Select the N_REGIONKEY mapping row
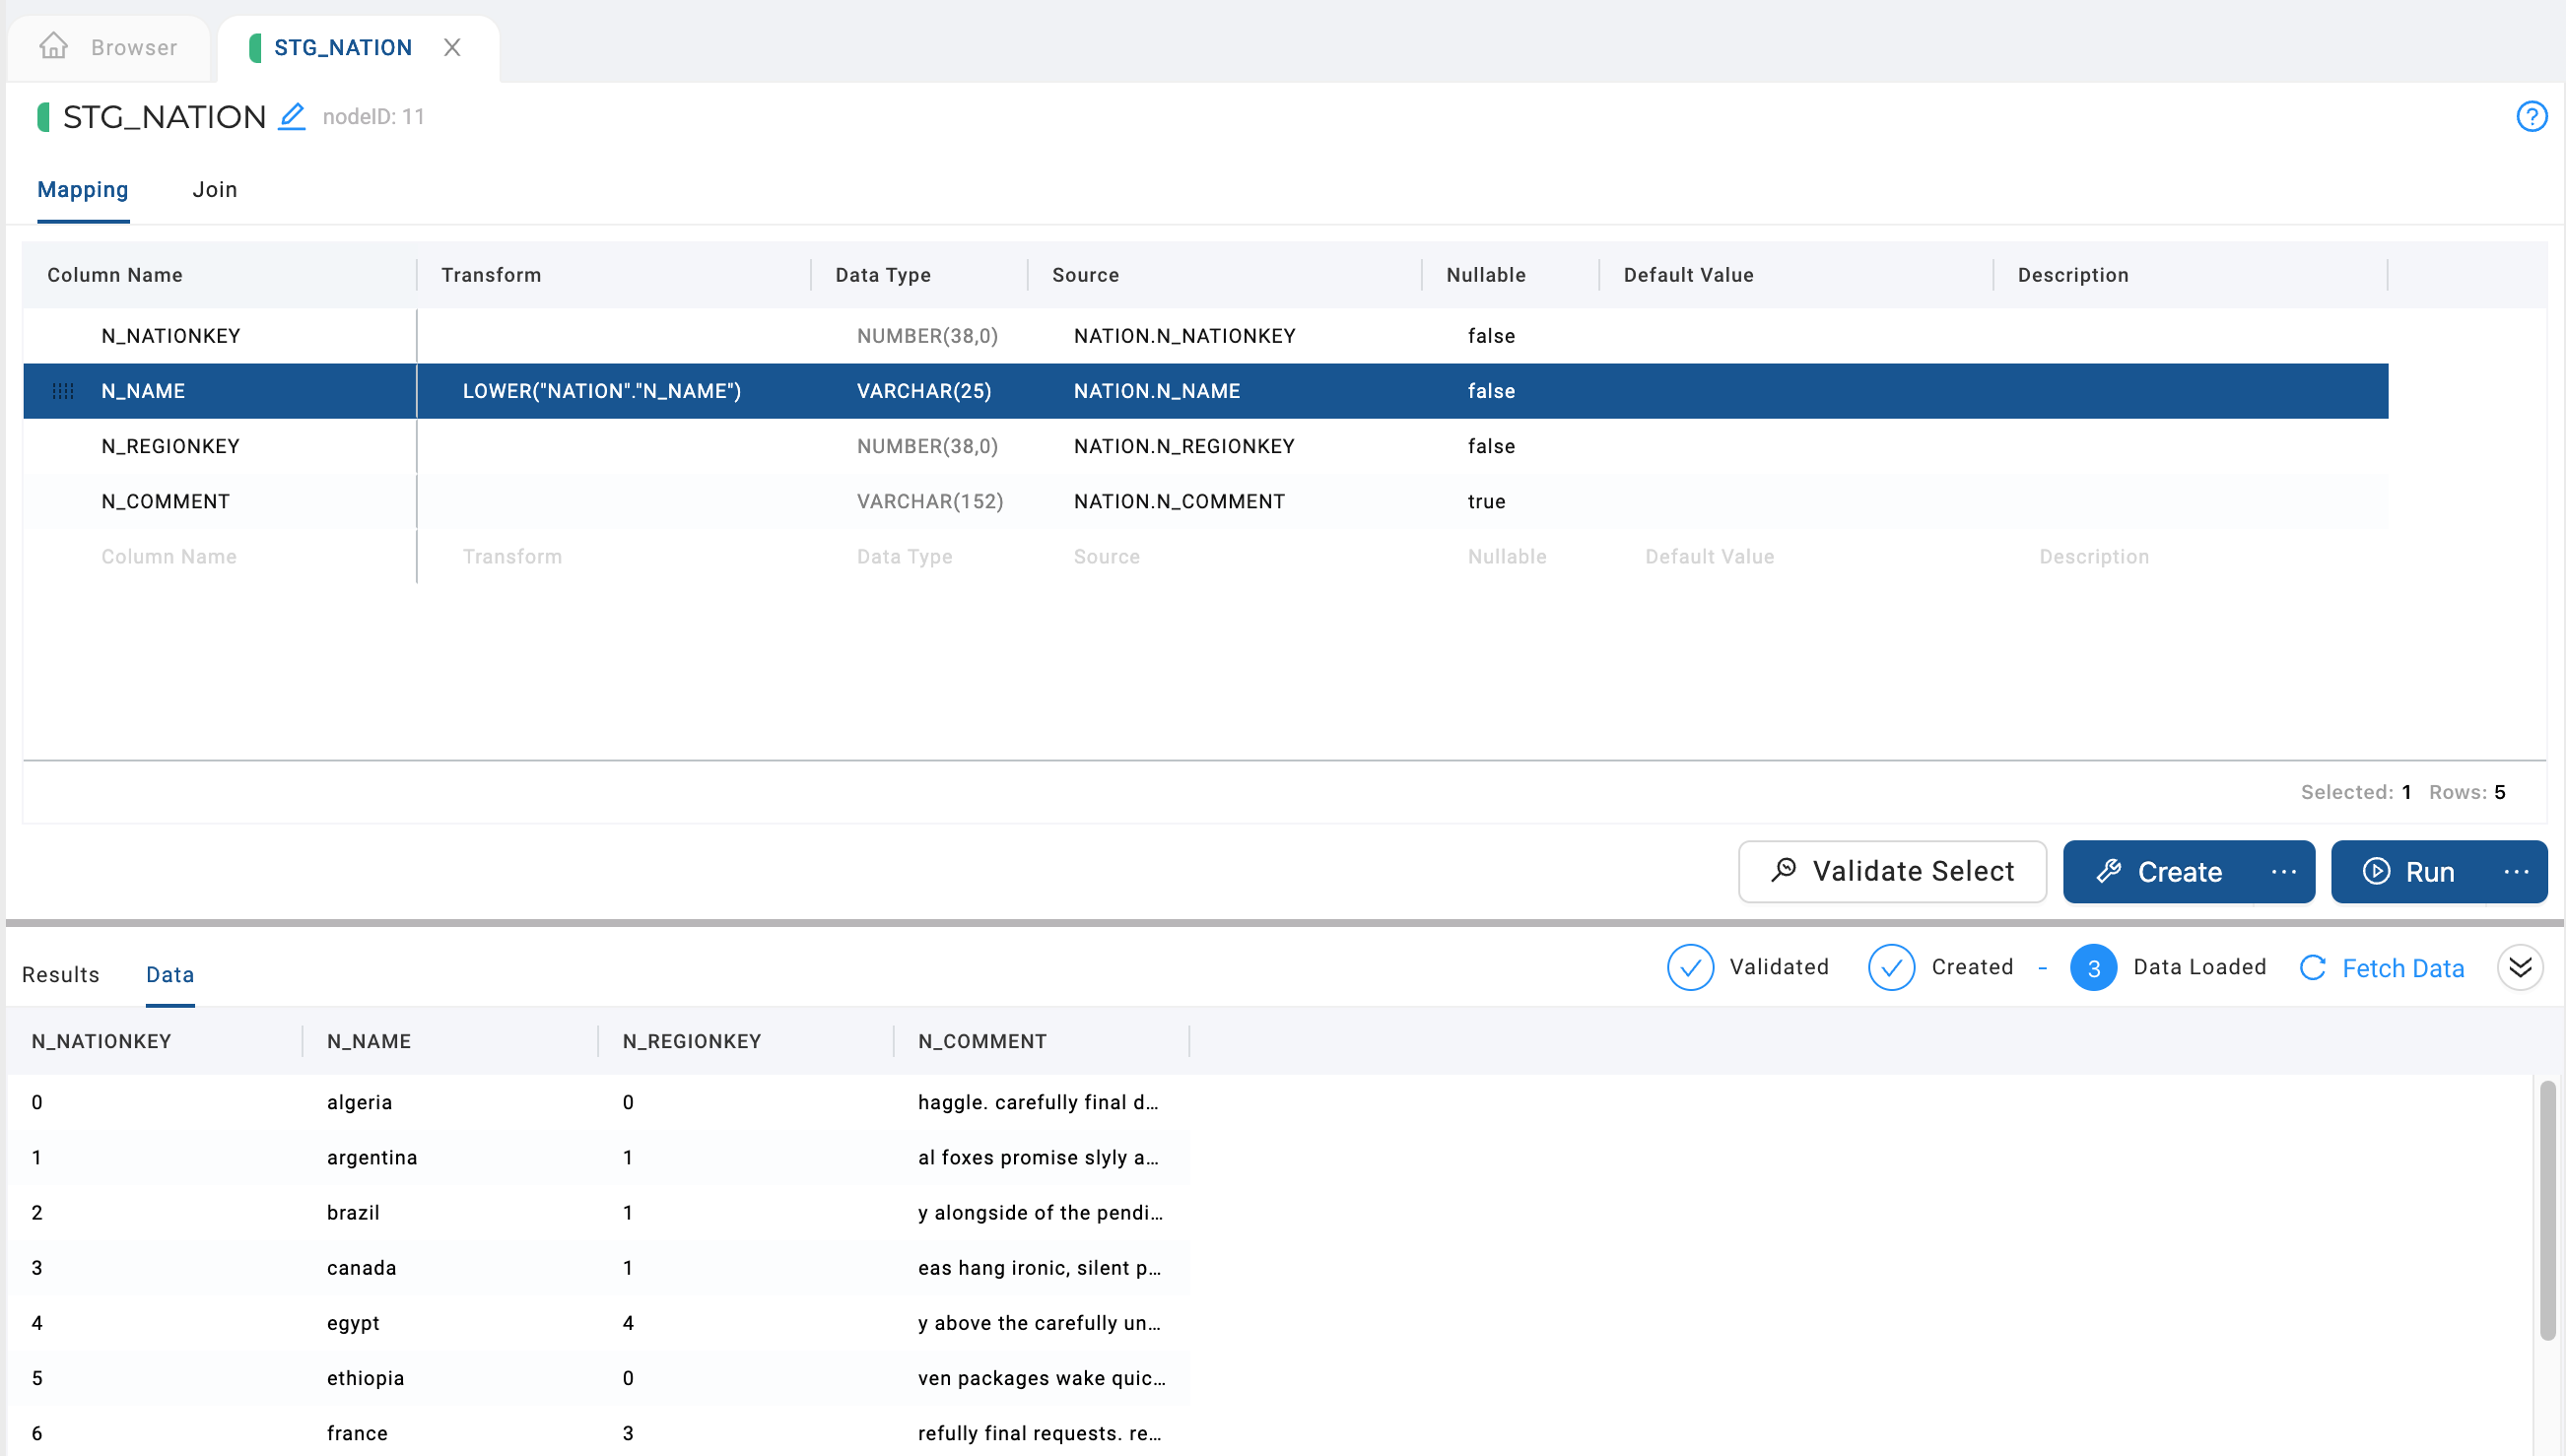Image resolution: width=2566 pixels, height=1456 pixels. click(x=1205, y=446)
